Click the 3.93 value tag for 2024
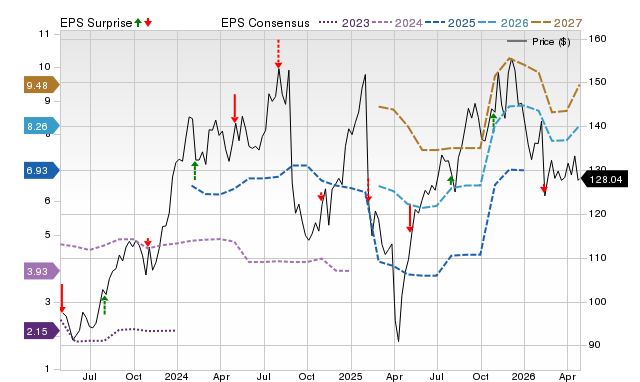640x382 pixels. point(42,271)
